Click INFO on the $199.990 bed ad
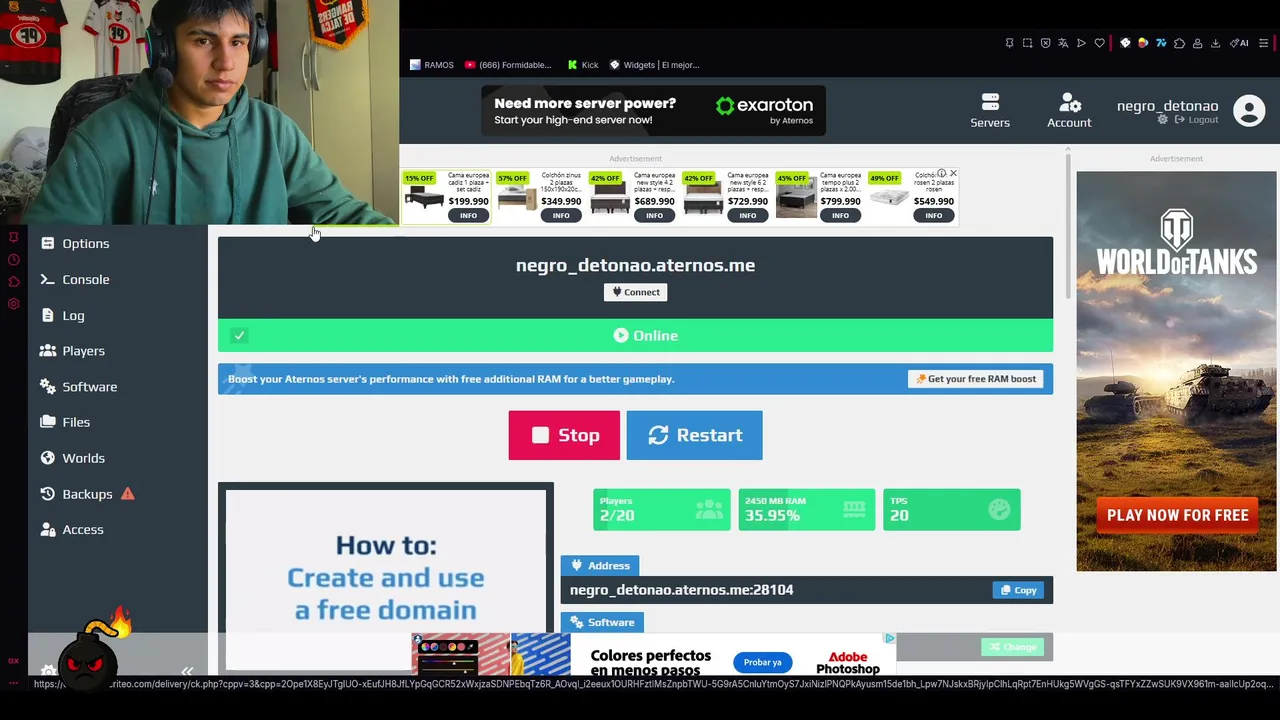Screen dimensions: 1280x720 click(x=468, y=215)
